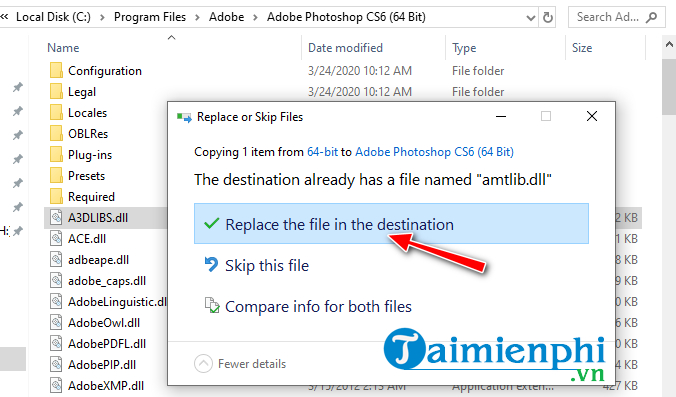
Task: Click the ACE.dll file icon
Action: 56,238
